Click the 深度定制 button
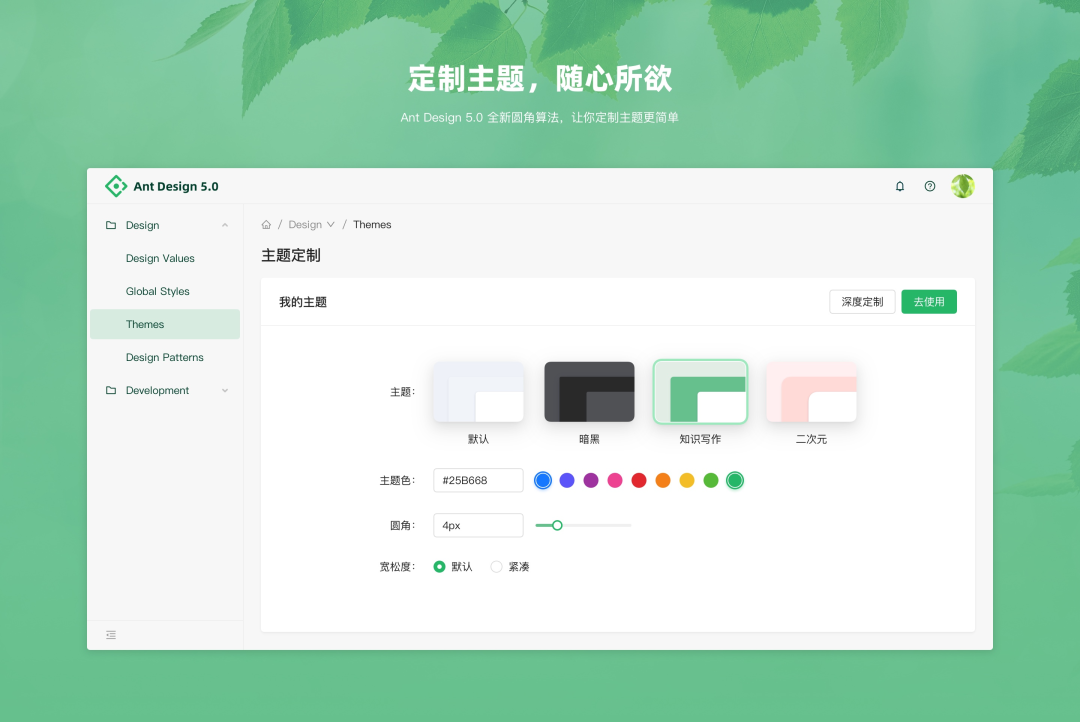1080x722 pixels. [862, 302]
